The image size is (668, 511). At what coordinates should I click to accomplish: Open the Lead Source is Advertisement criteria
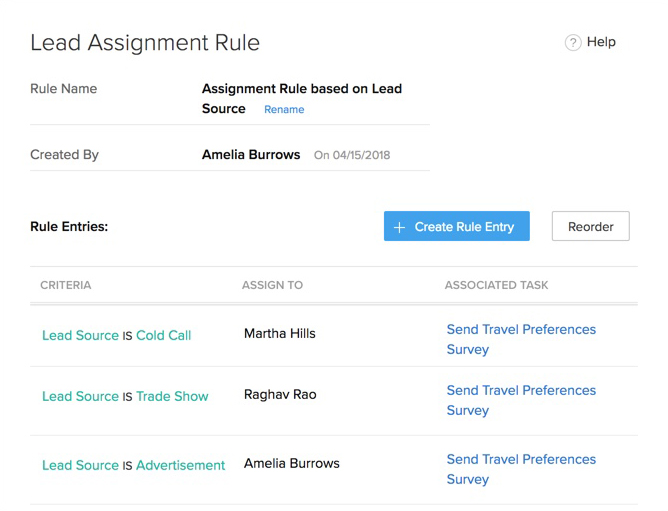[133, 466]
